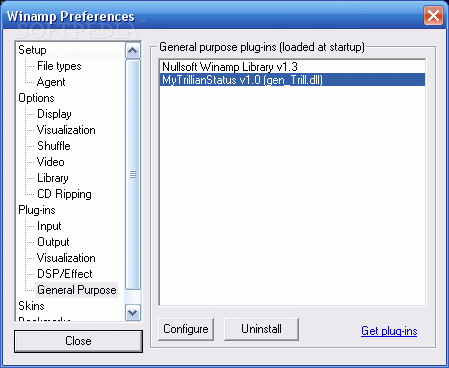Click the Uninstall button
Screen dimensions: 449x368
pos(261,329)
